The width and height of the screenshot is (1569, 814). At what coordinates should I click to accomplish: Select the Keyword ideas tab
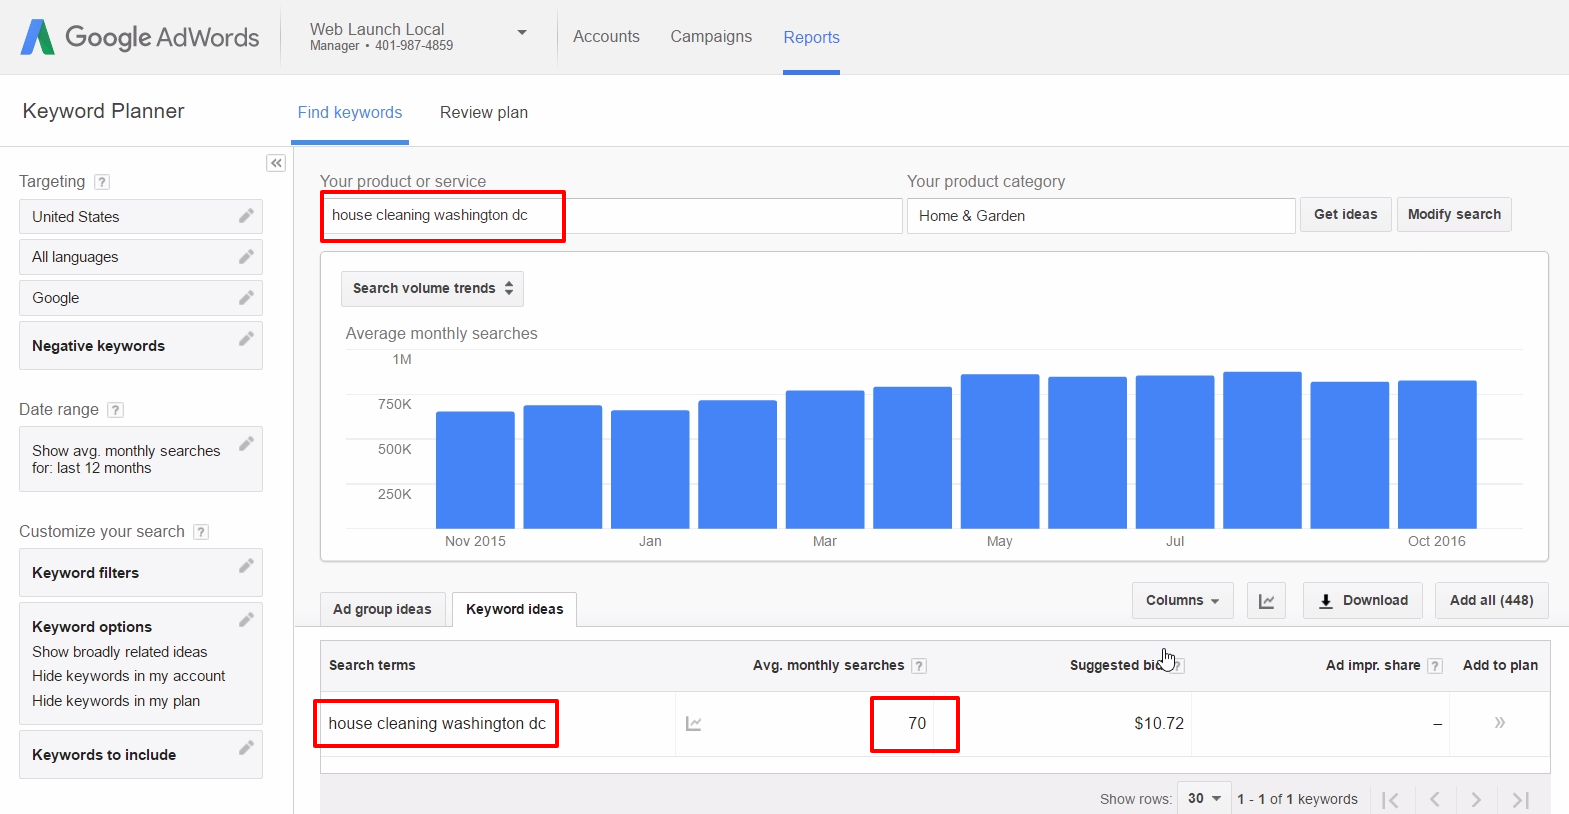click(x=514, y=609)
